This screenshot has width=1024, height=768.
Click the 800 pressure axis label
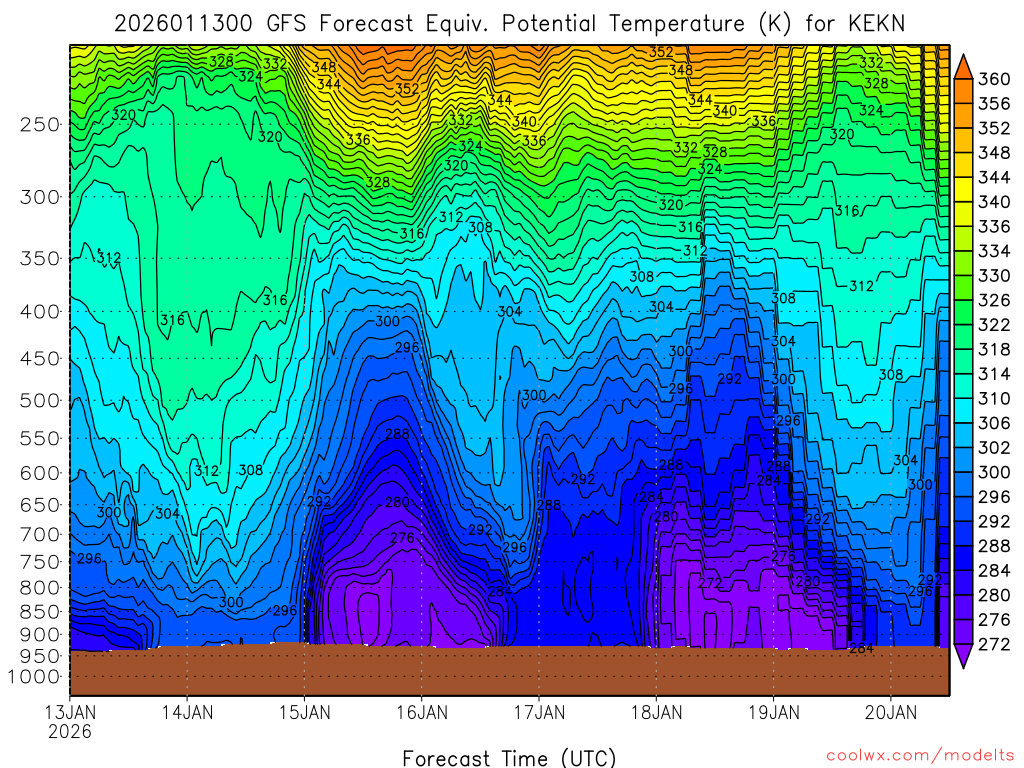(x=40, y=587)
